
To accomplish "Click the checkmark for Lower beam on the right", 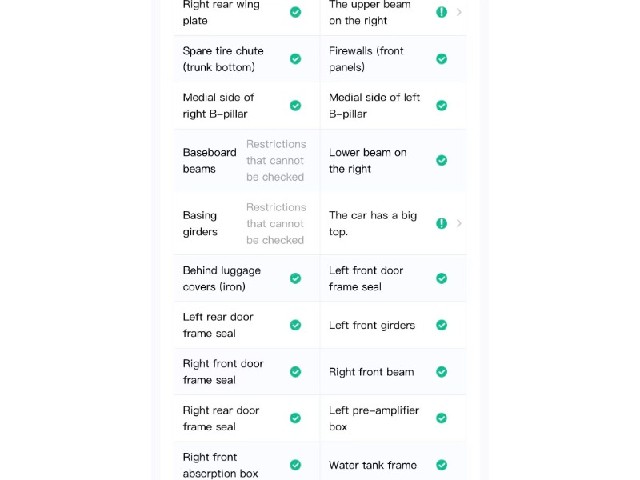I will tap(442, 160).
